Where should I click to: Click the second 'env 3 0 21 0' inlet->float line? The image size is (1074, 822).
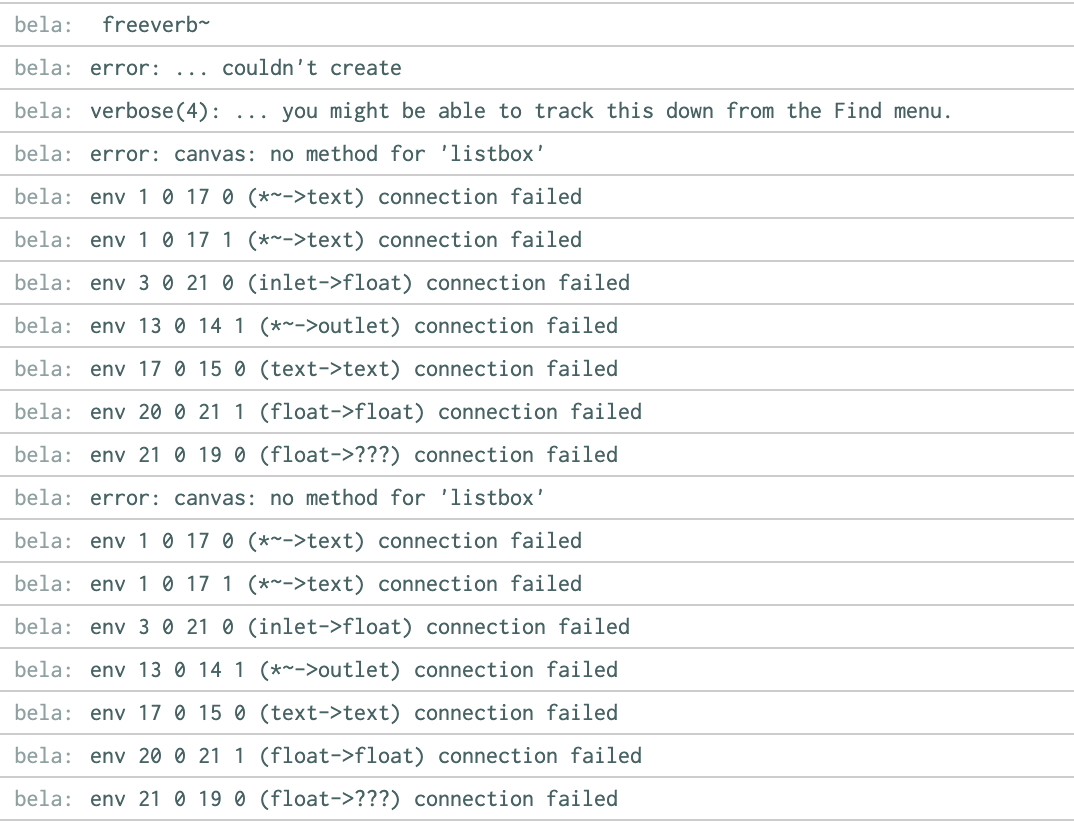(359, 627)
